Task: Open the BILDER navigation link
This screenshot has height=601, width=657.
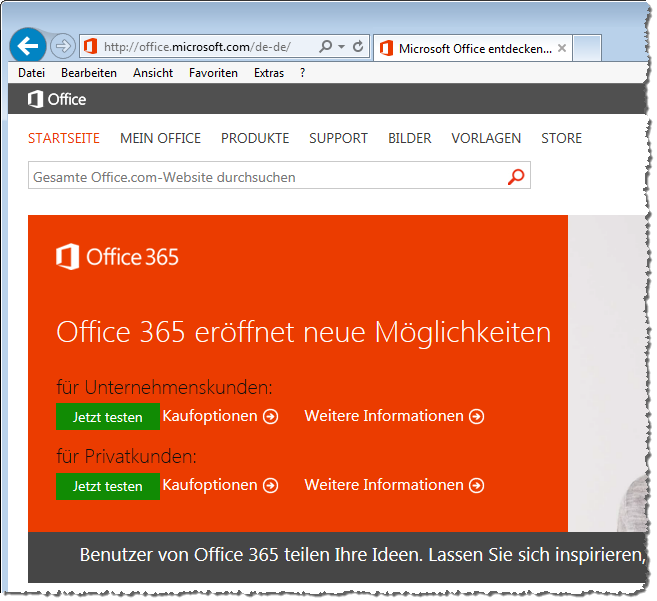Action: point(409,138)
